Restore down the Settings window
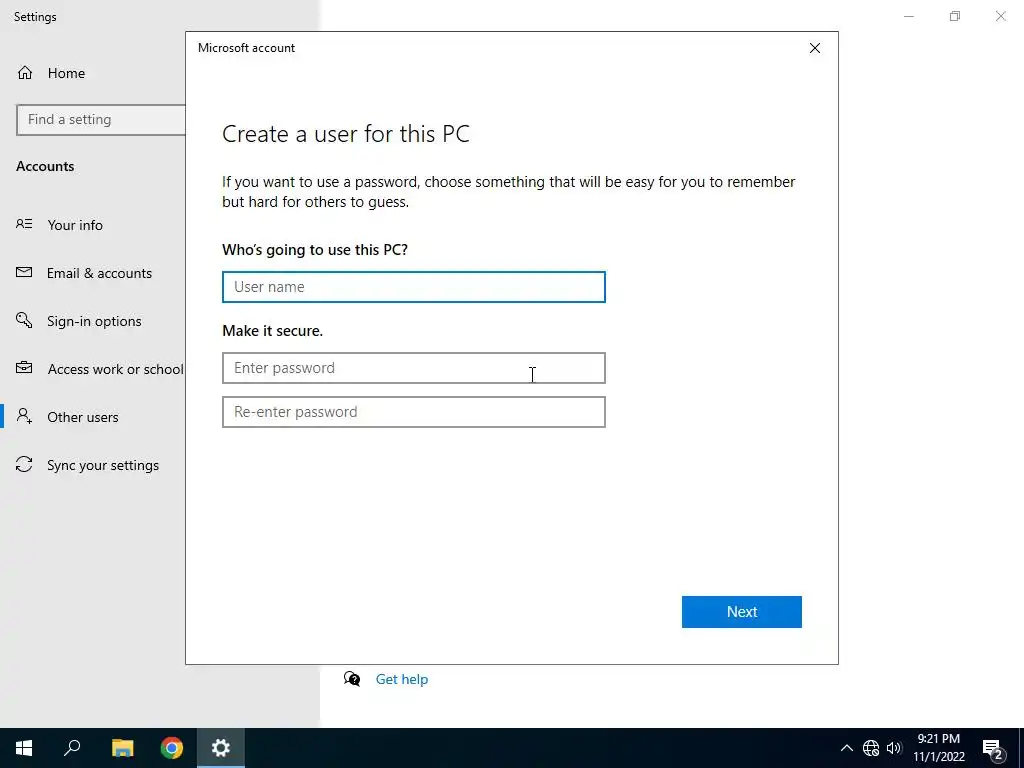Viewport: 1024px width, 768px height. pyautogui.click(x=955, y=16)
